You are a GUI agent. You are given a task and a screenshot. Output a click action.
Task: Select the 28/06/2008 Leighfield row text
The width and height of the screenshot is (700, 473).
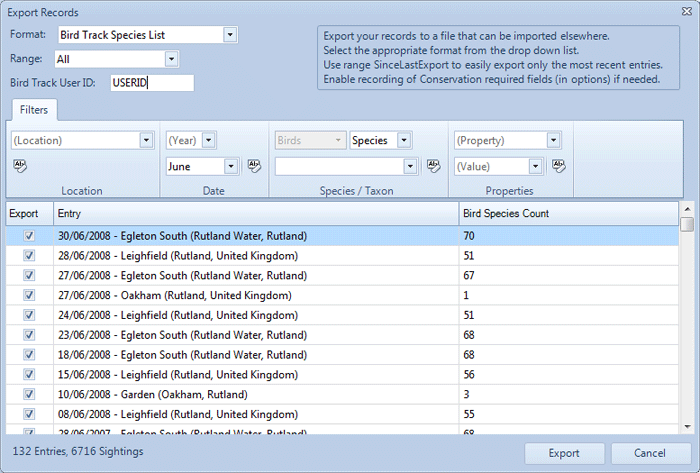(178, 256)
